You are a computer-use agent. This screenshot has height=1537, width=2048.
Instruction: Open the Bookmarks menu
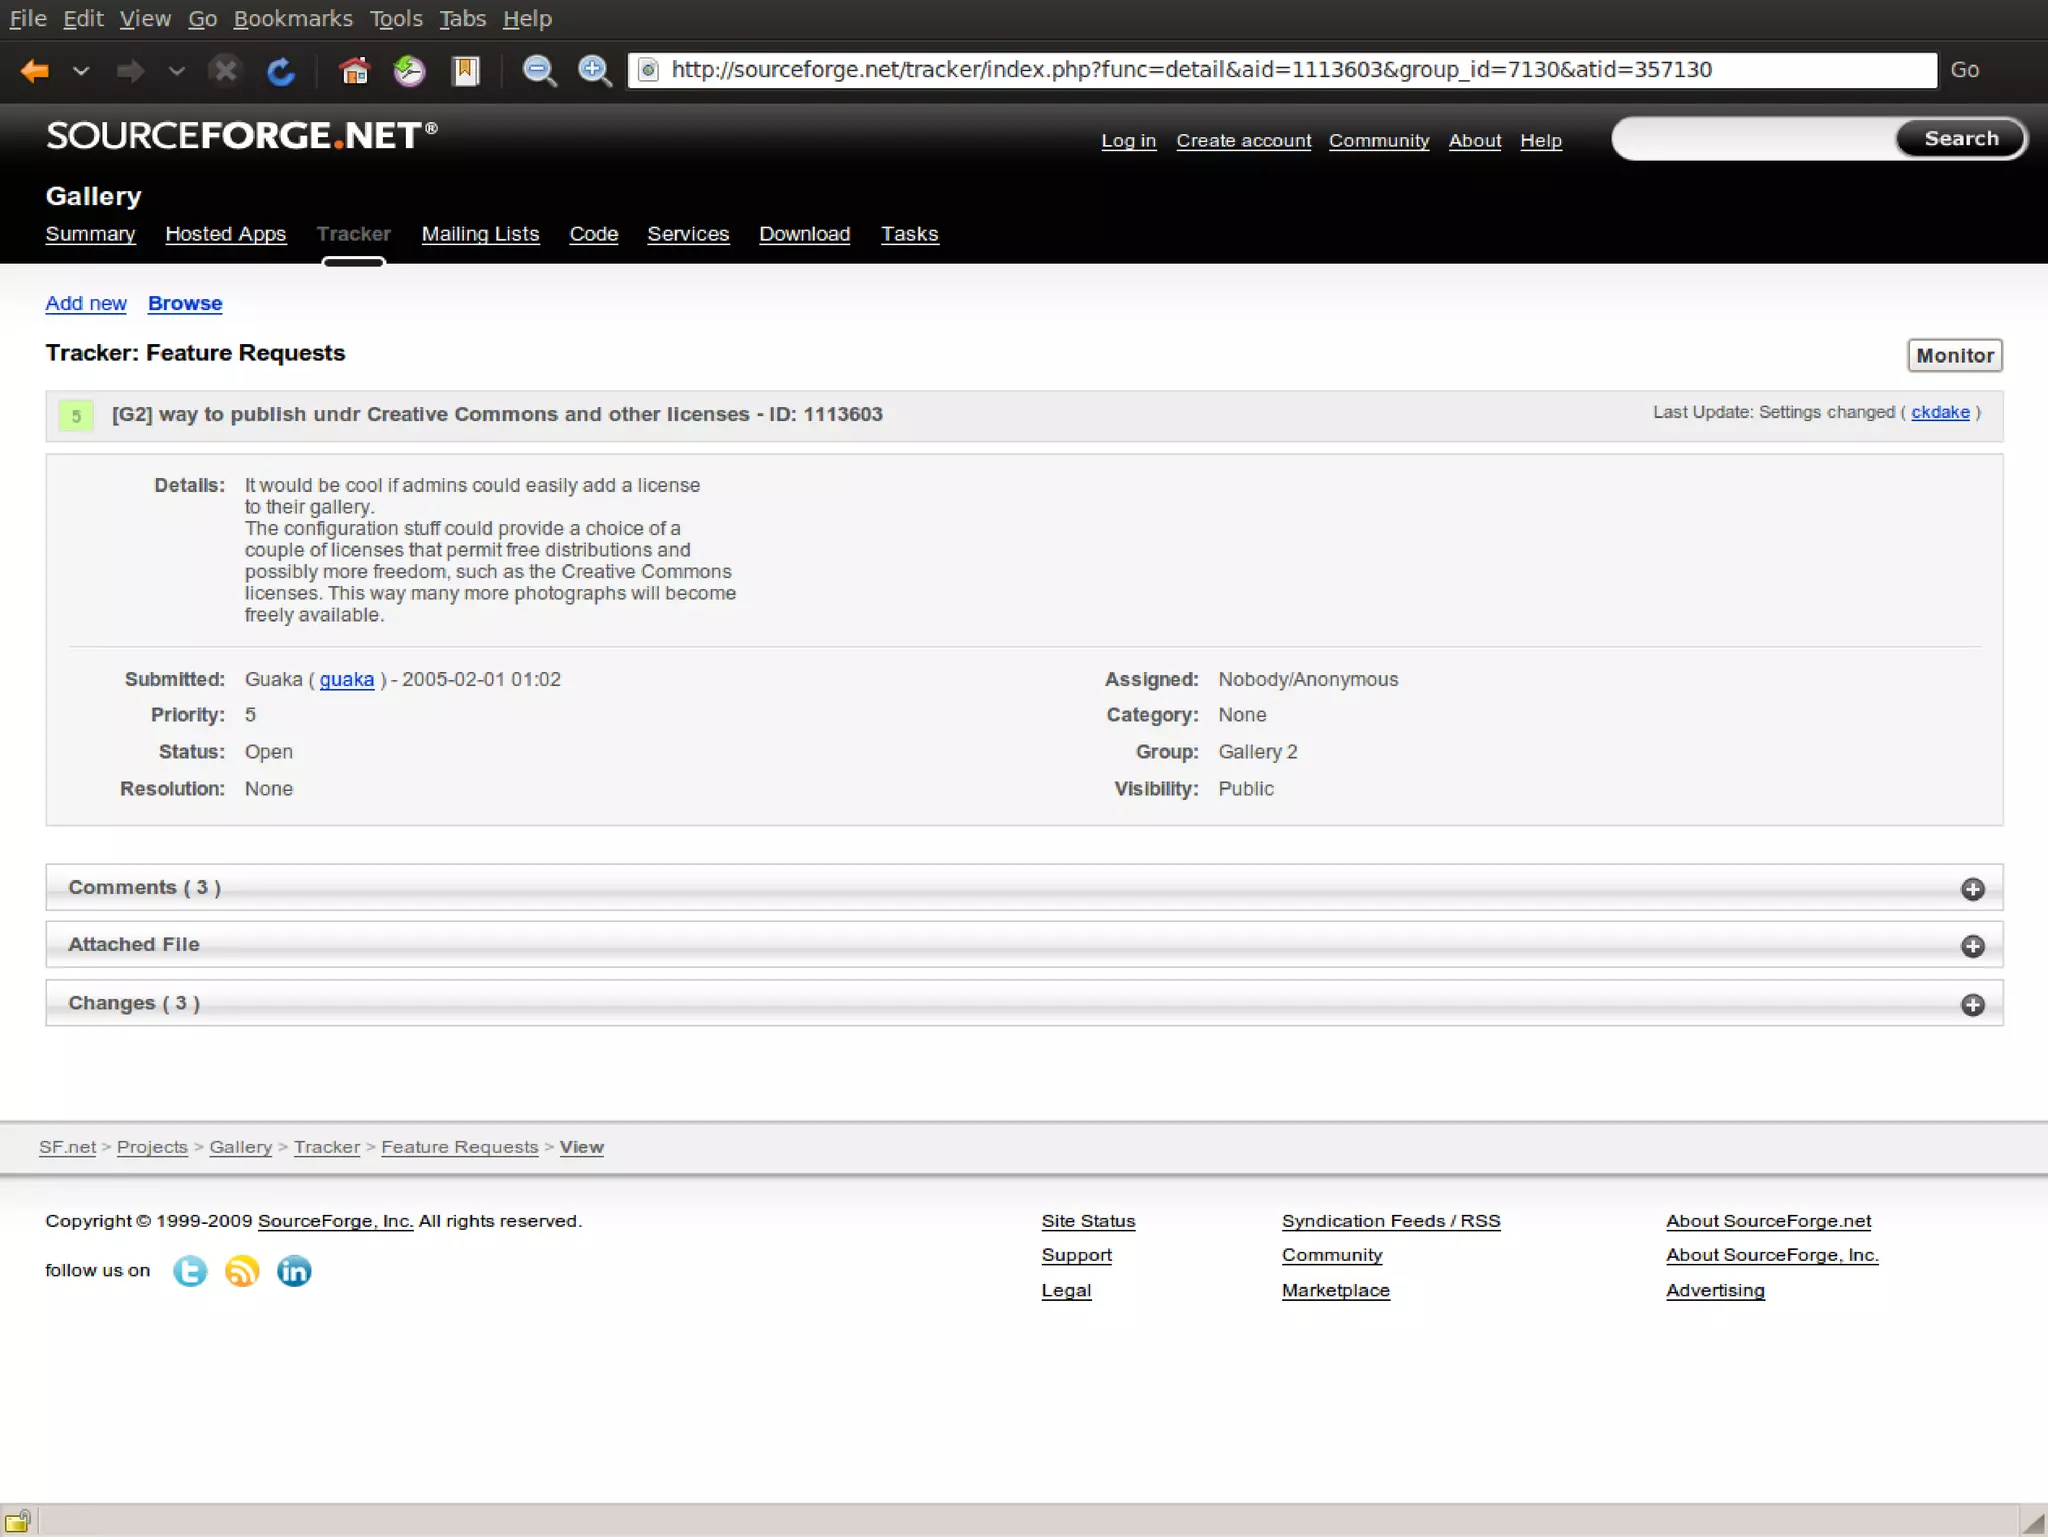(292, 19)
